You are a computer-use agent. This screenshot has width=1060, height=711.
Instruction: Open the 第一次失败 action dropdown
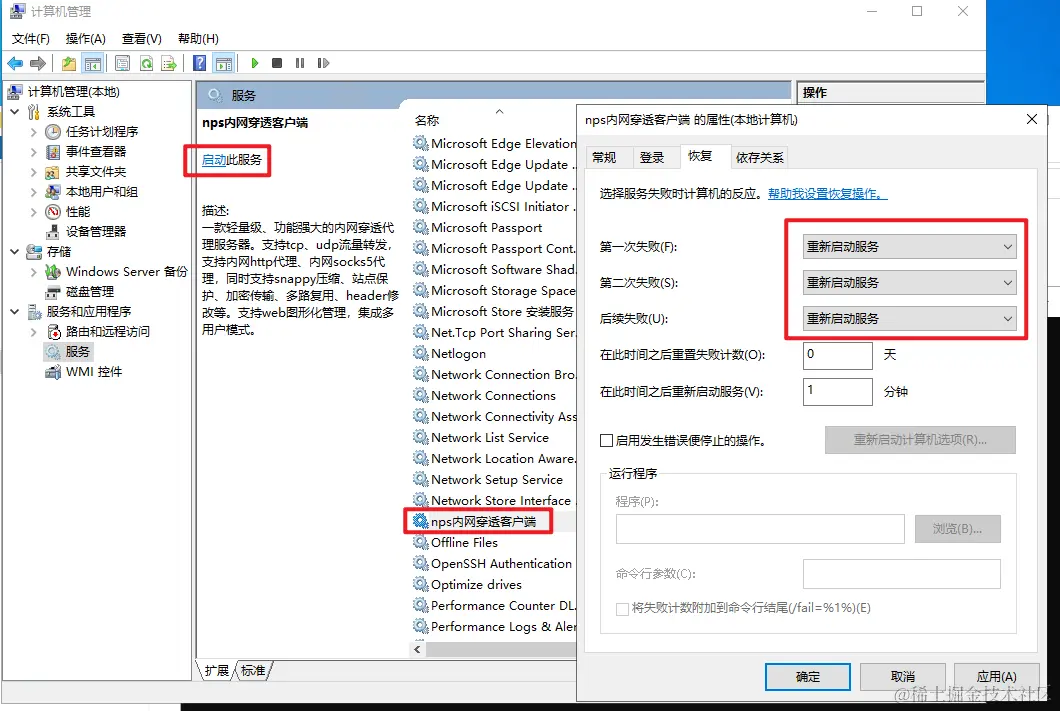(x=909, y=247)
